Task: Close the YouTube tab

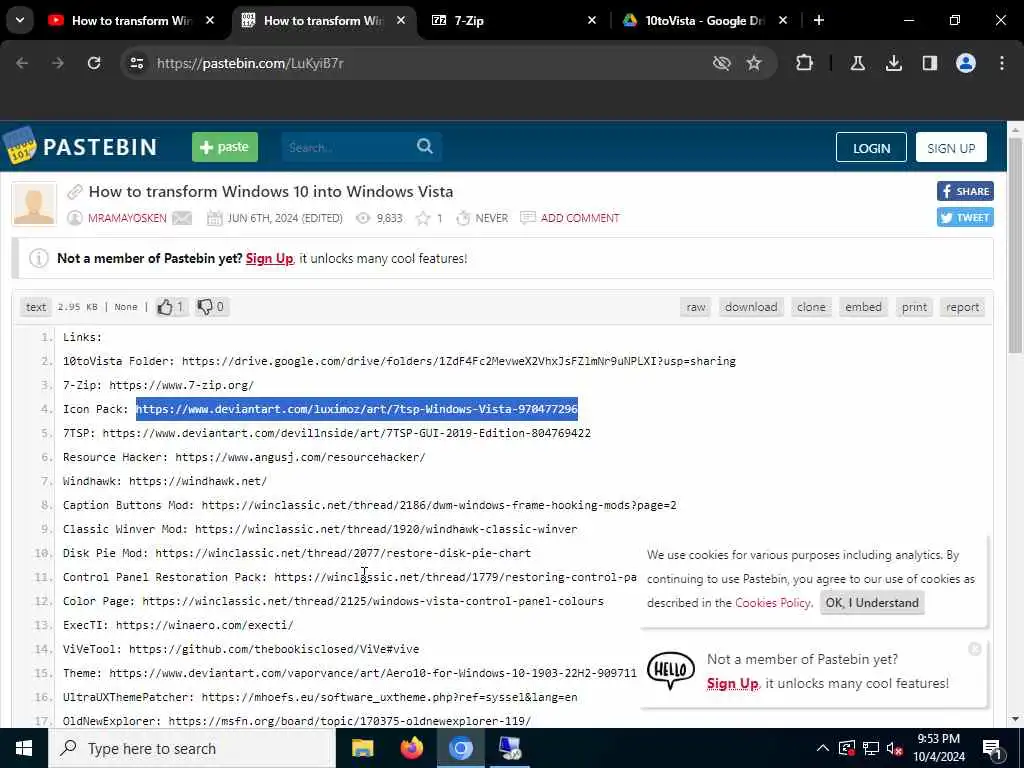Action: tap(210, 21)
